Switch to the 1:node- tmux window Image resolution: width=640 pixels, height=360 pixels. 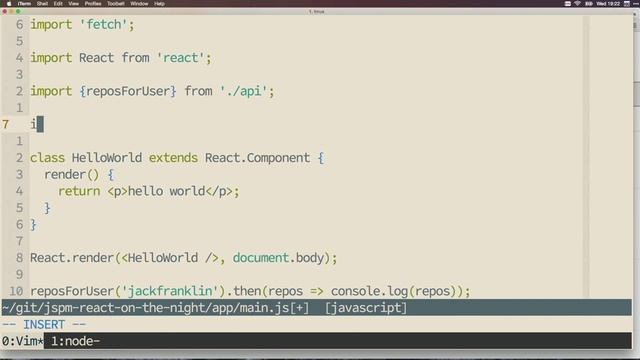click(x=75, y=341)
